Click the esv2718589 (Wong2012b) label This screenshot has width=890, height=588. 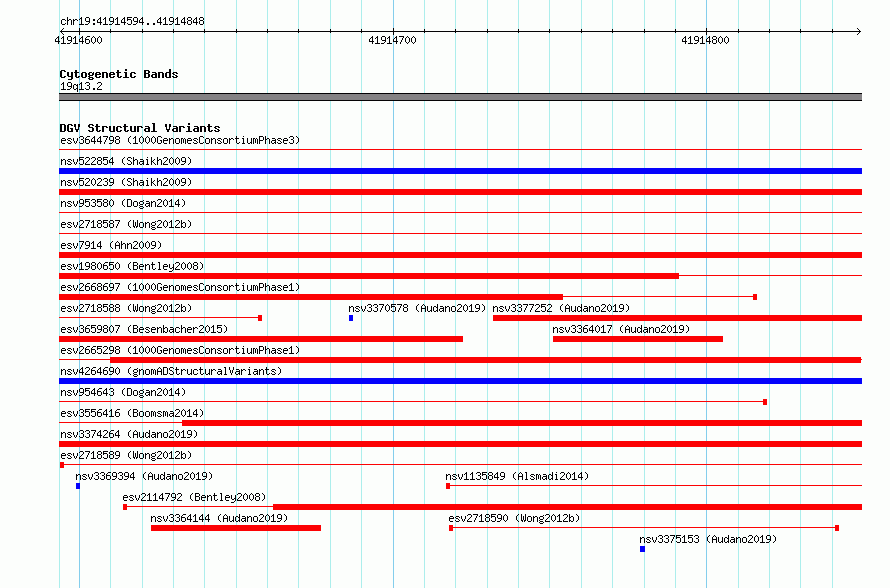tap(126, 455)
